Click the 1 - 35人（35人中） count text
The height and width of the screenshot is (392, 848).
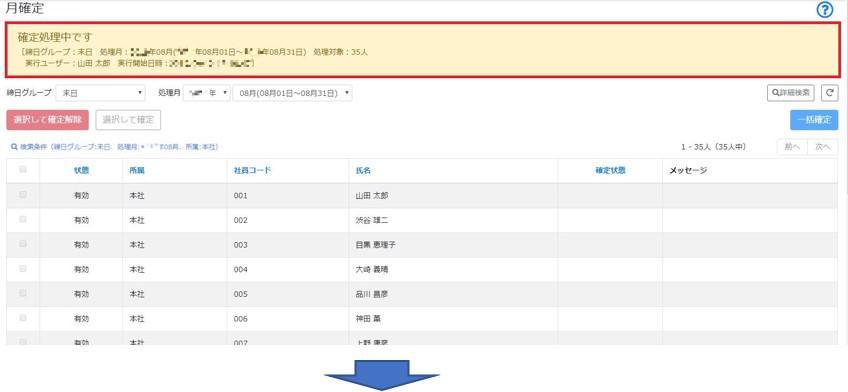(x=714, y=147)
